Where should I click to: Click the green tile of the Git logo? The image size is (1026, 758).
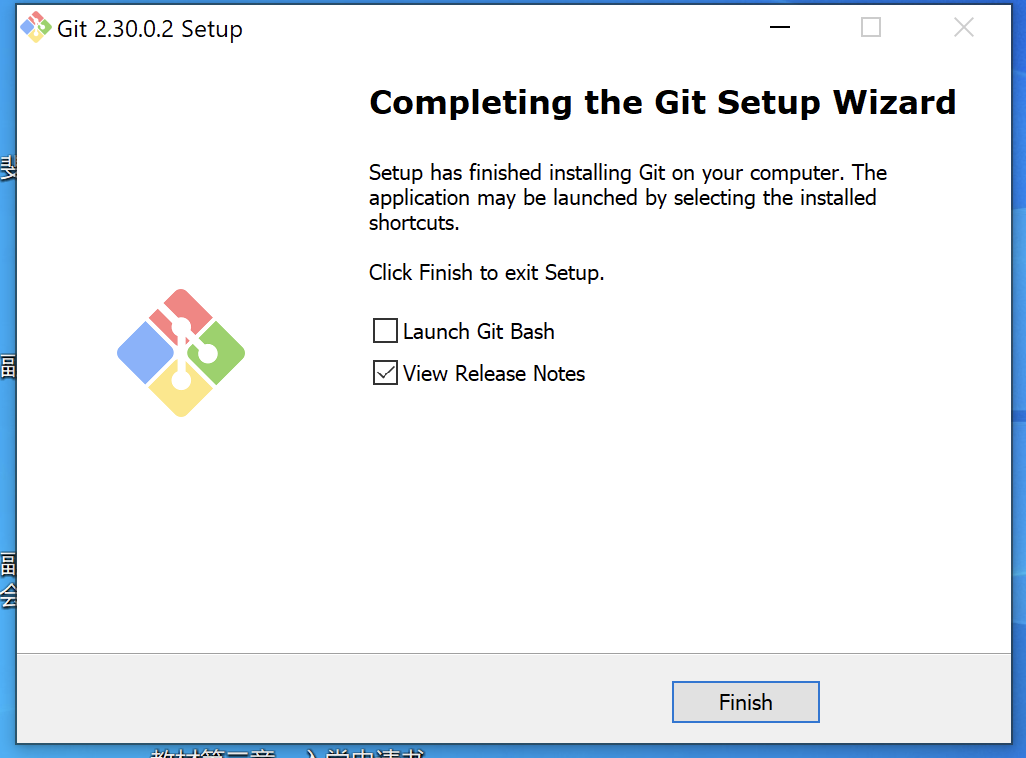point(220,351)
